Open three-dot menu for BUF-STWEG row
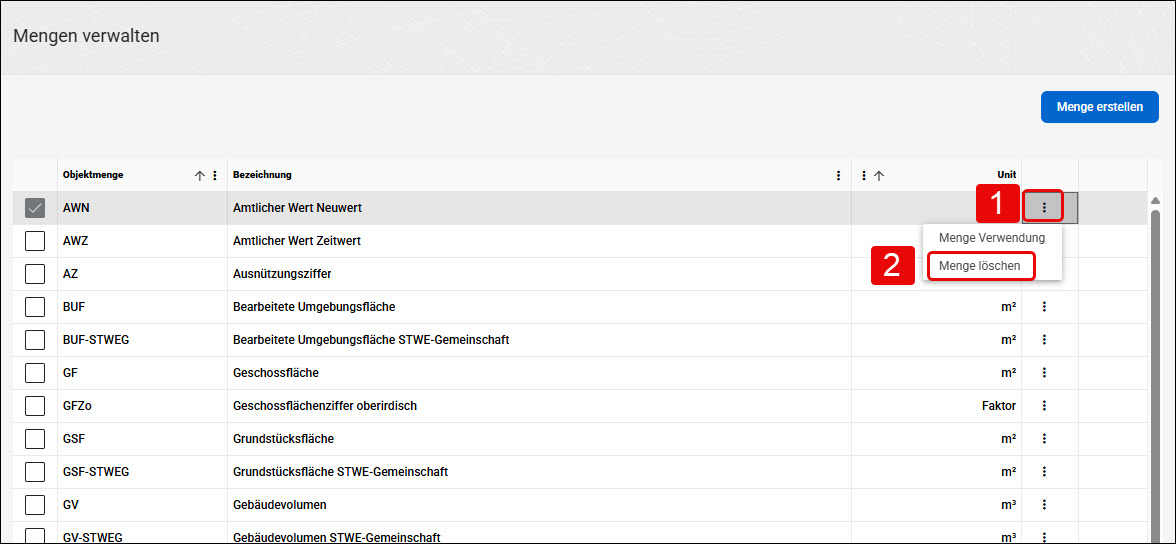The height and width of the screenshot is (544, 1176). [x=1044, y=340]
